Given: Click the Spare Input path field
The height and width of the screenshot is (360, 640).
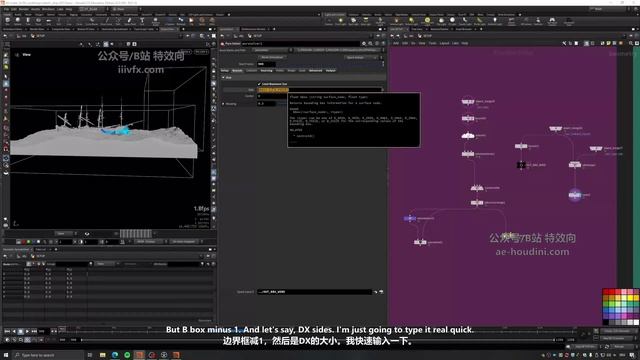Looking at the screenshot, I should click(314, 292).
